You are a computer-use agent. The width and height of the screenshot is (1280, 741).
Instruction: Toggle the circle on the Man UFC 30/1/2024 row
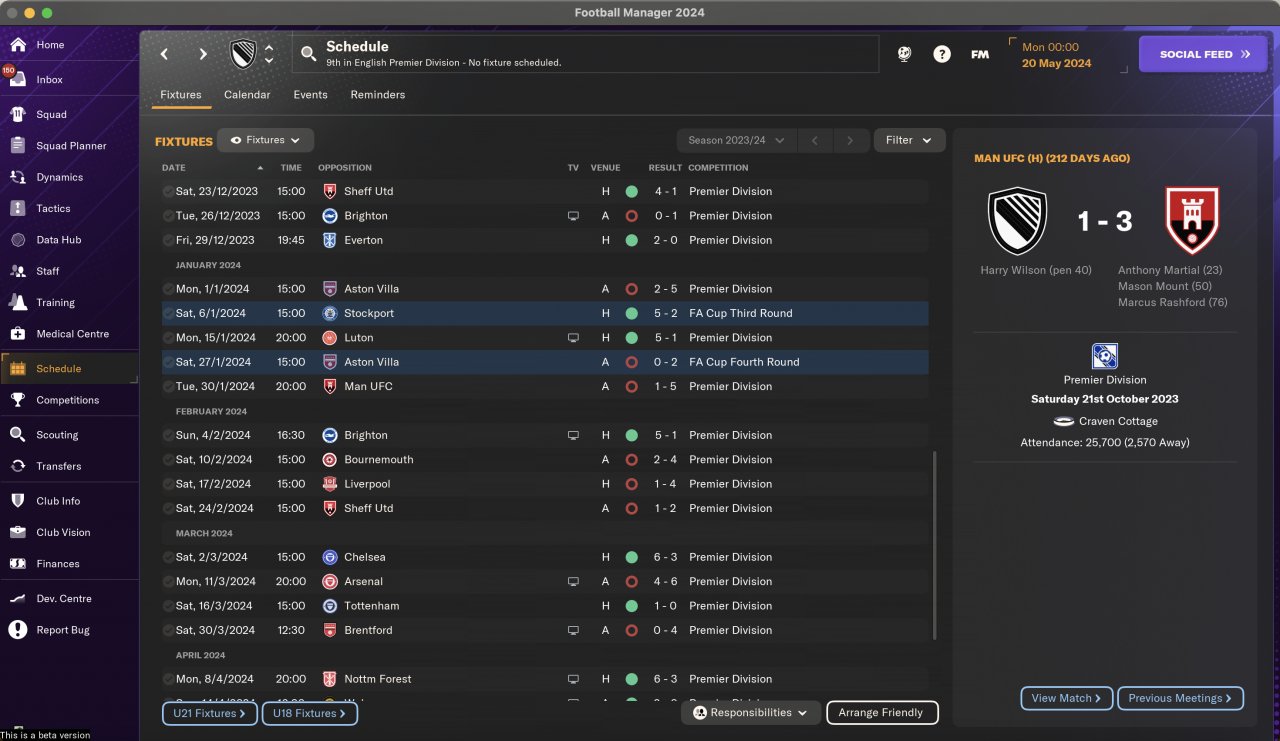168,387
